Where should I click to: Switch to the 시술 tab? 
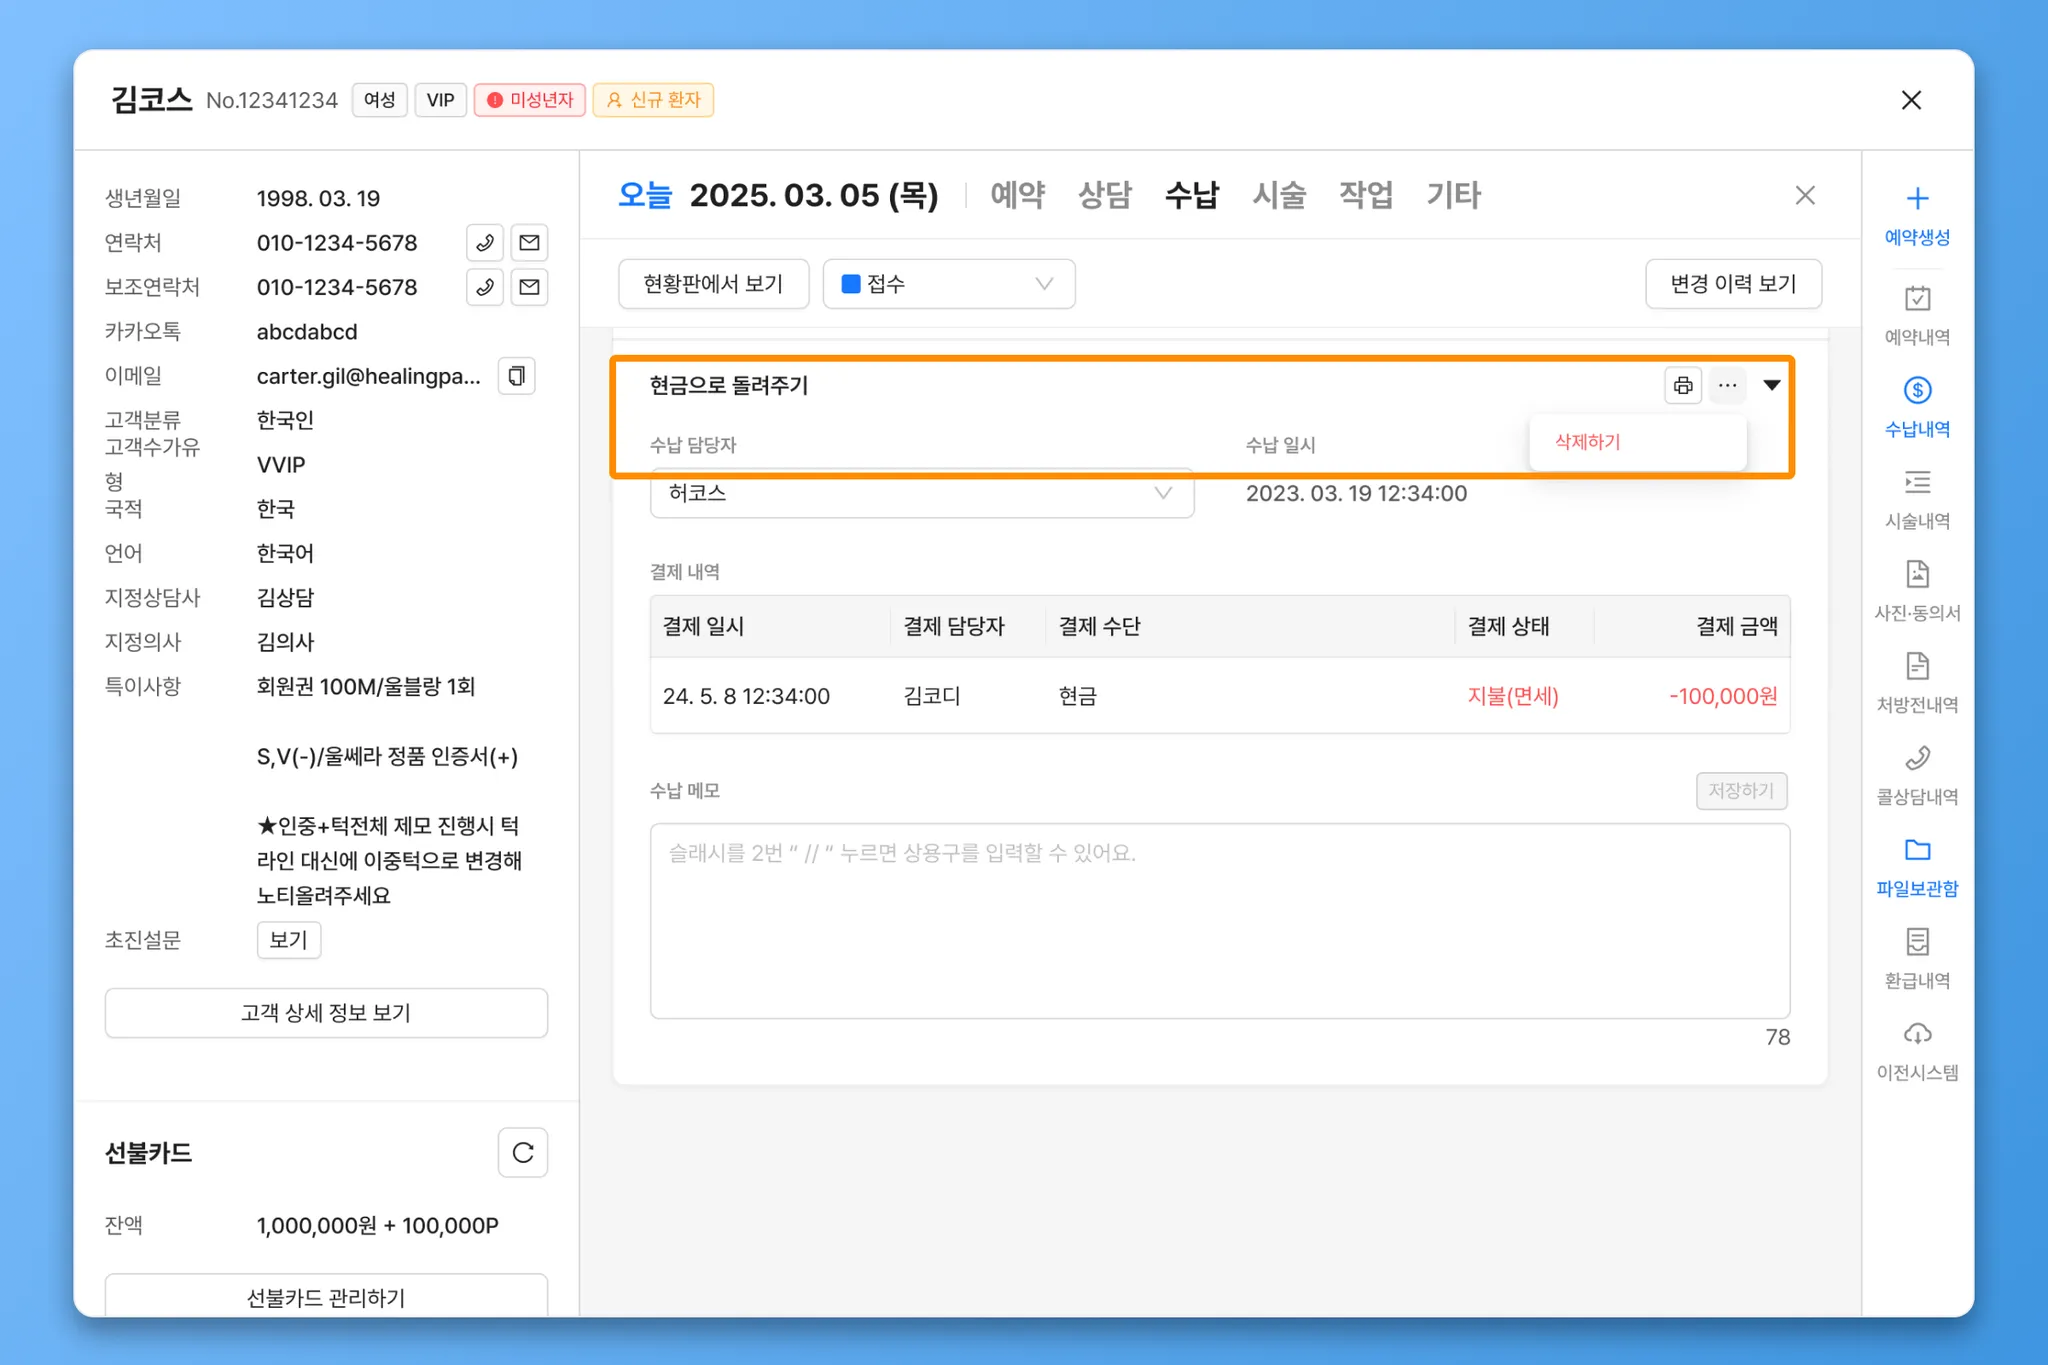coord(1279,195)
